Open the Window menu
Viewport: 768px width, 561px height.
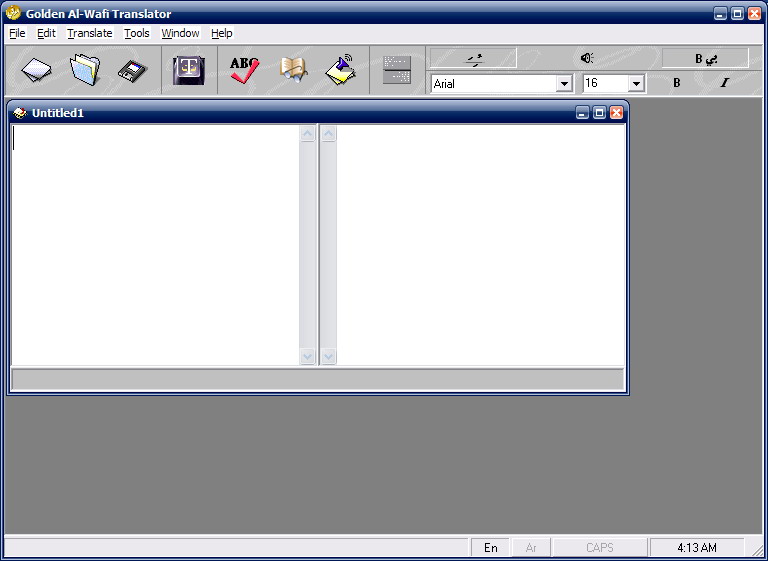[x=180, y=33]
